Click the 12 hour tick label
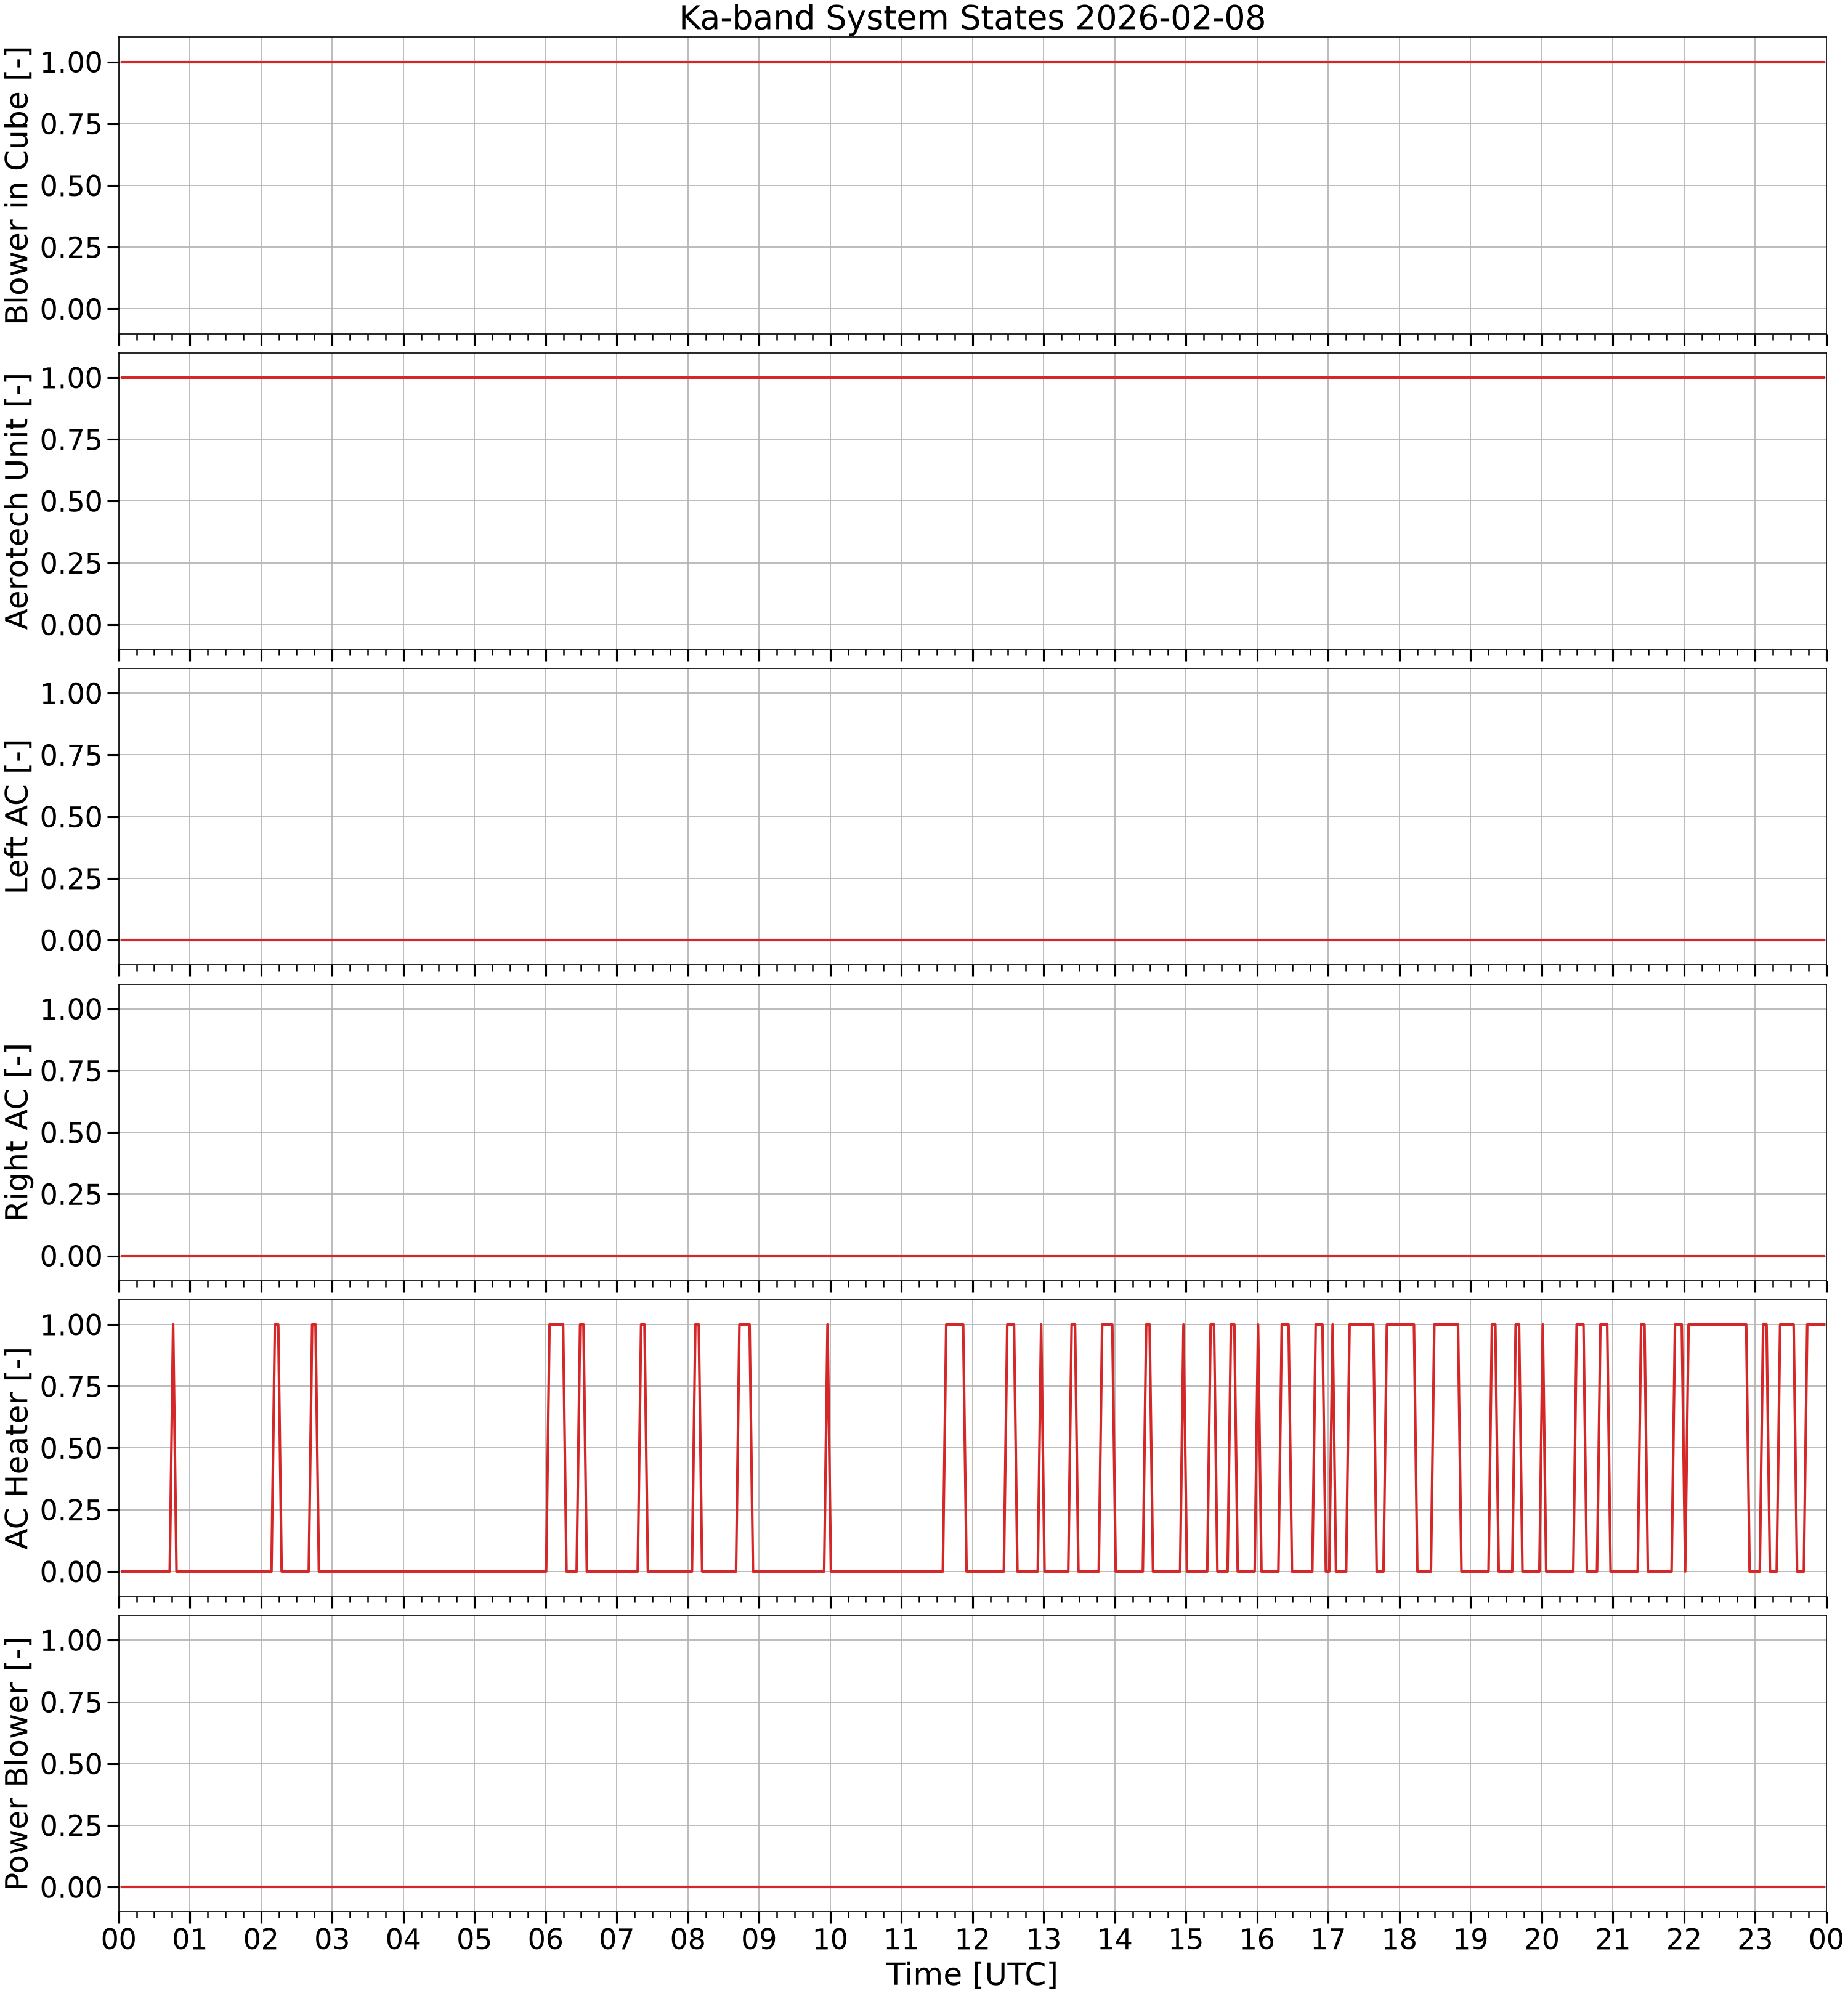This screenshot has height=1996, width=1848. coord(973,1939)
